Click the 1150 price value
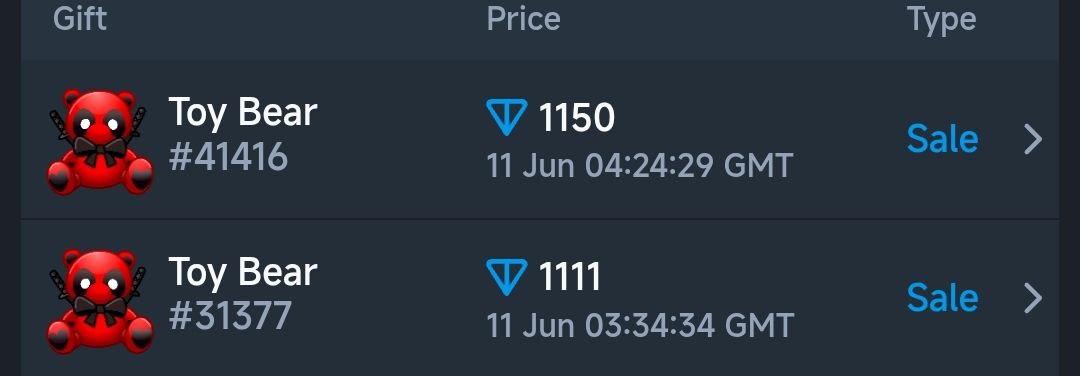 click(x=576, y=118)
